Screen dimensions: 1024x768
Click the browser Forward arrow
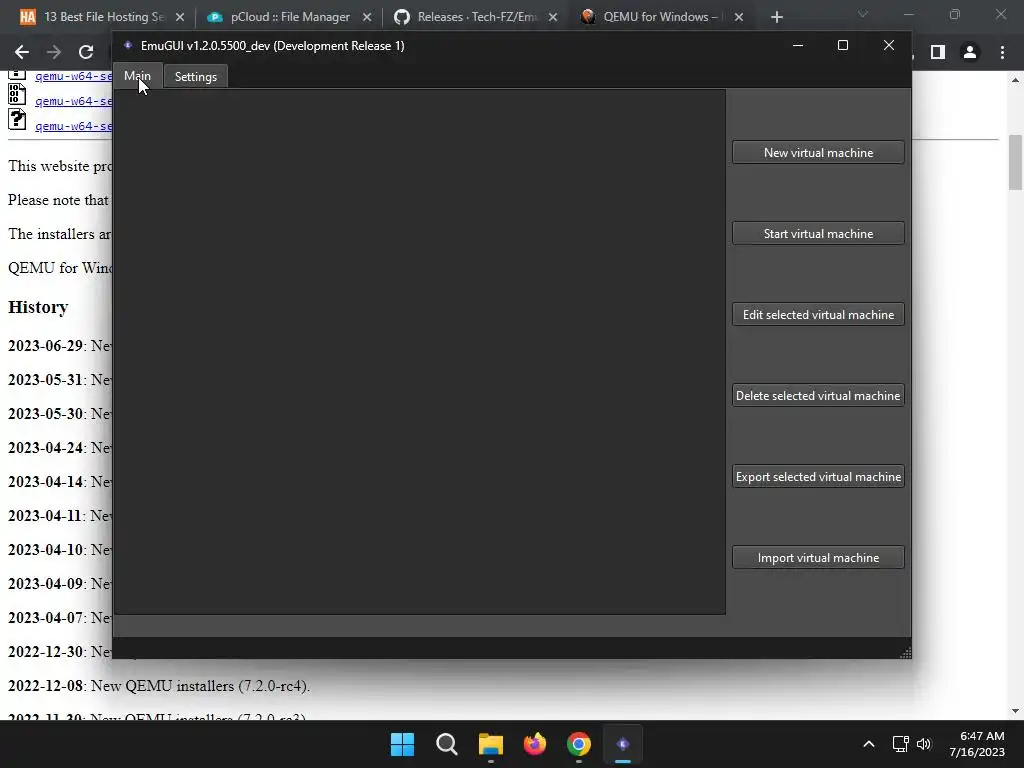pos(54,52)
